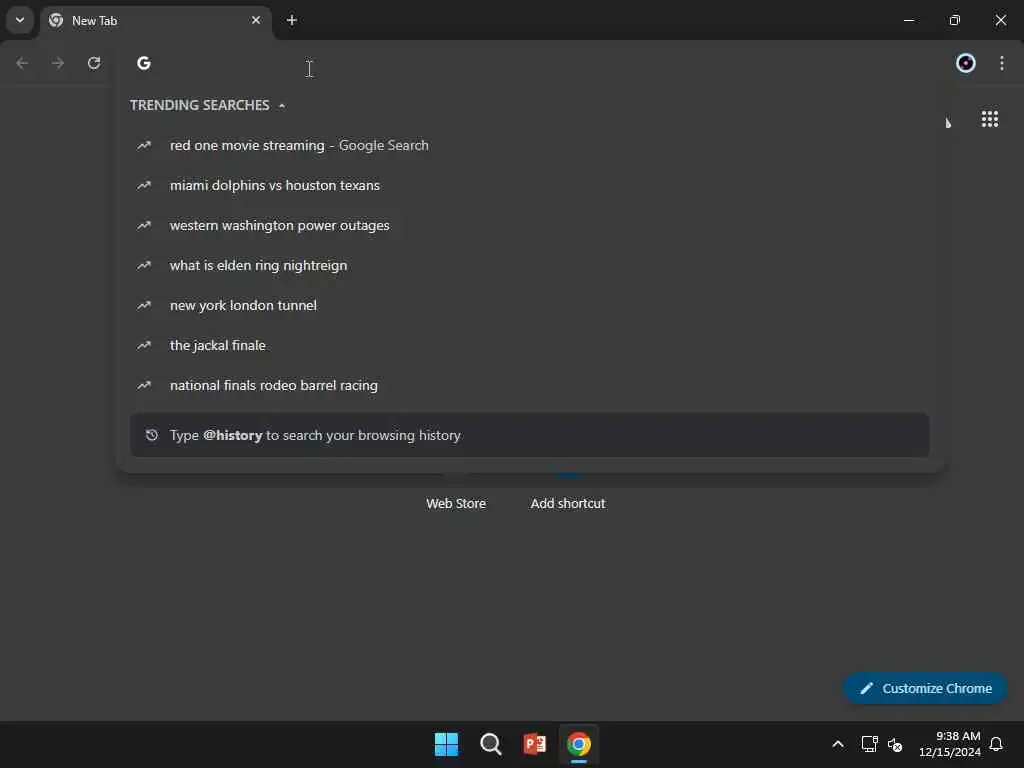The width and height of the screenshot is (1024, 768).
Task: Select suggestion western washington power outages
Action: pyautogui.click(x=530, y=225)
